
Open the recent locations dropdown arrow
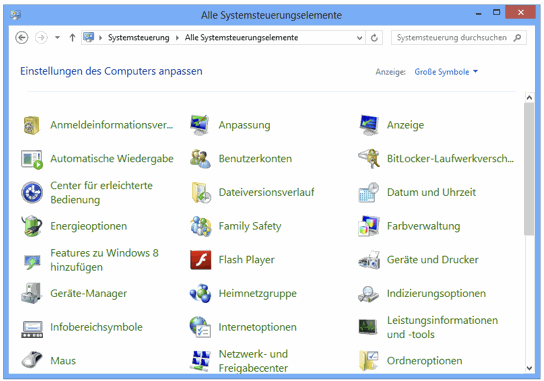[x=57, y=37]
